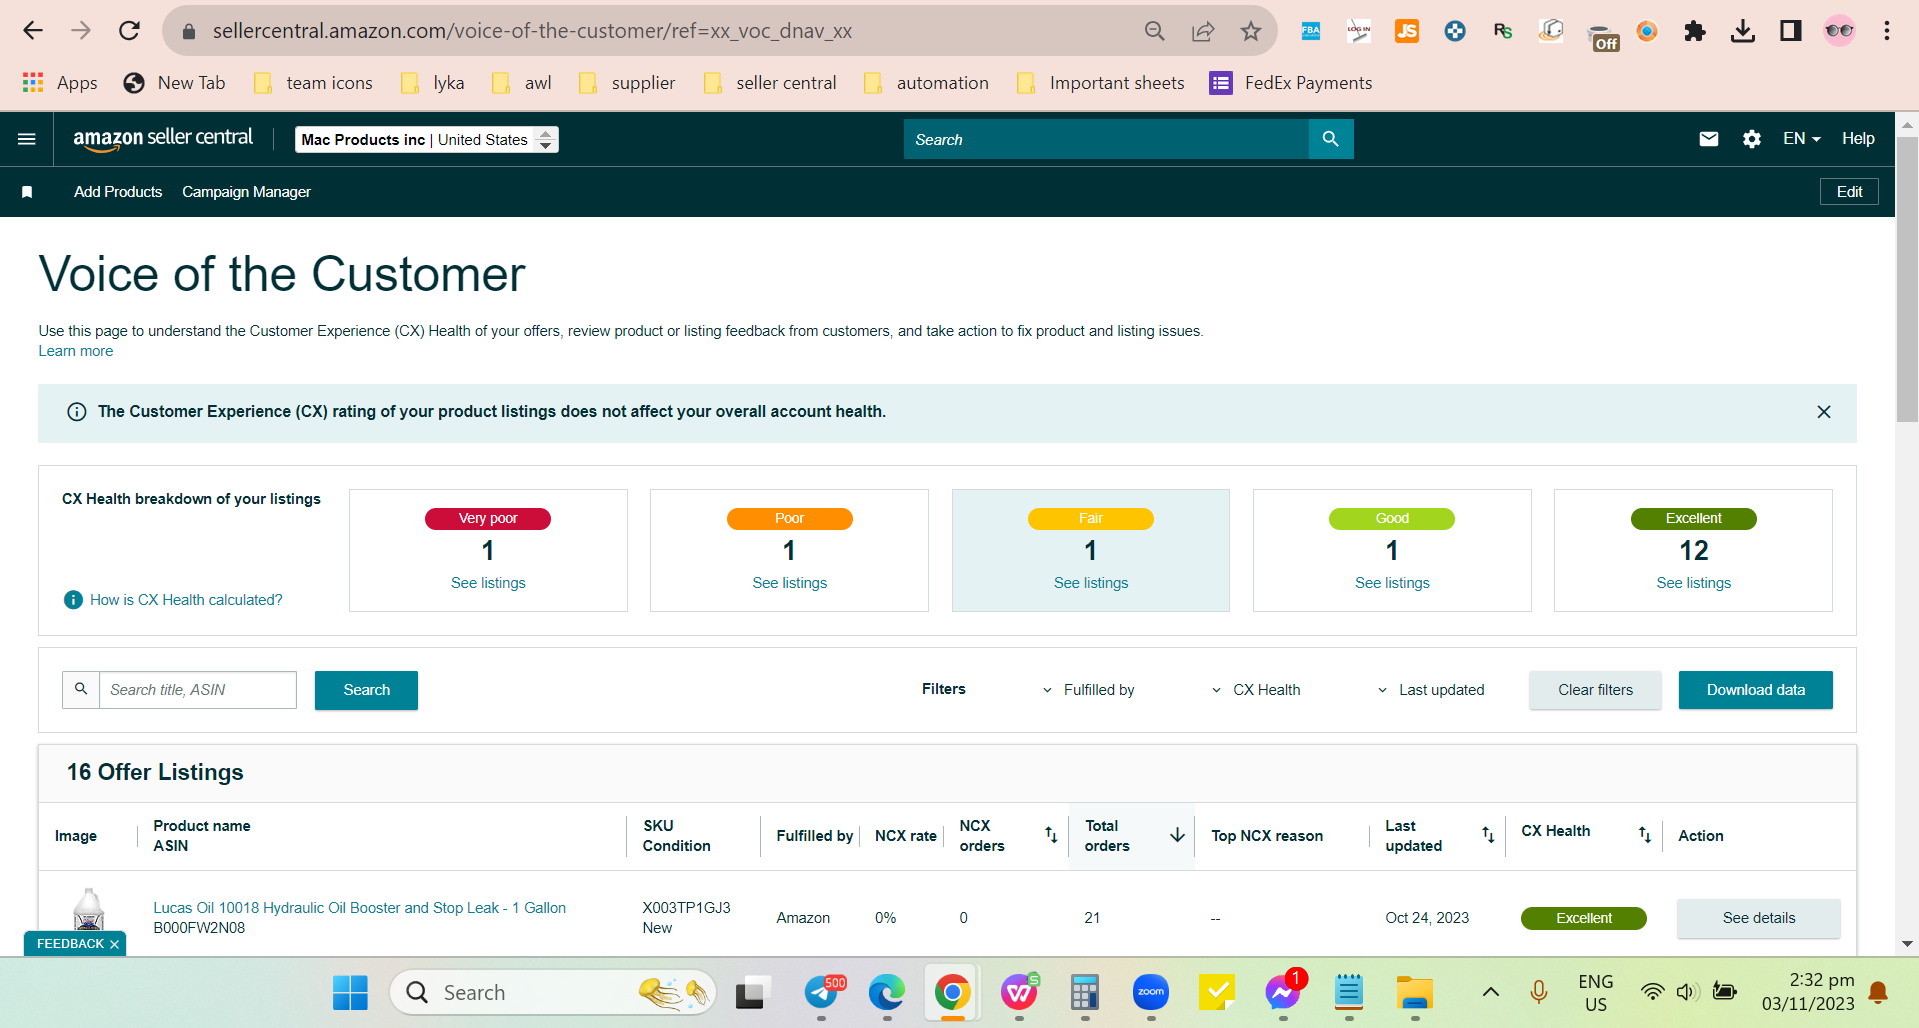Image resolution: width=1919 pixels, height=1028 pixels.
Task: Sort table by NCX orders
Action: (1051, 835)
